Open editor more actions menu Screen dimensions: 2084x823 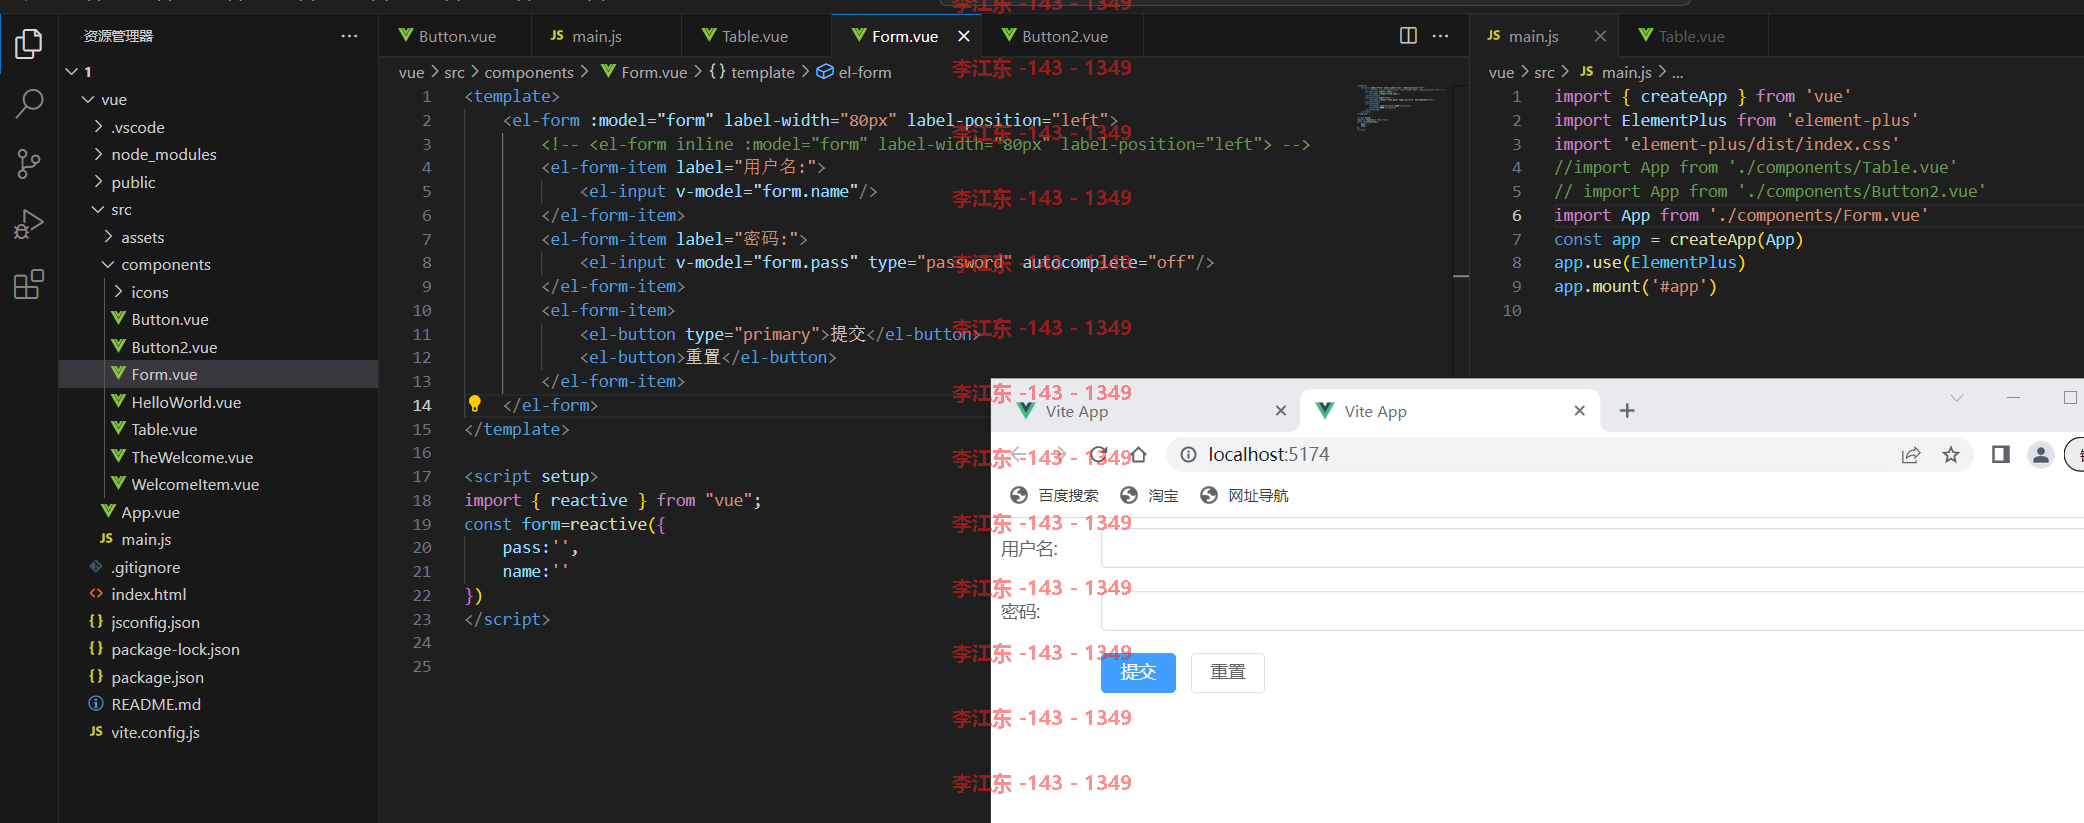(1440, 36)
